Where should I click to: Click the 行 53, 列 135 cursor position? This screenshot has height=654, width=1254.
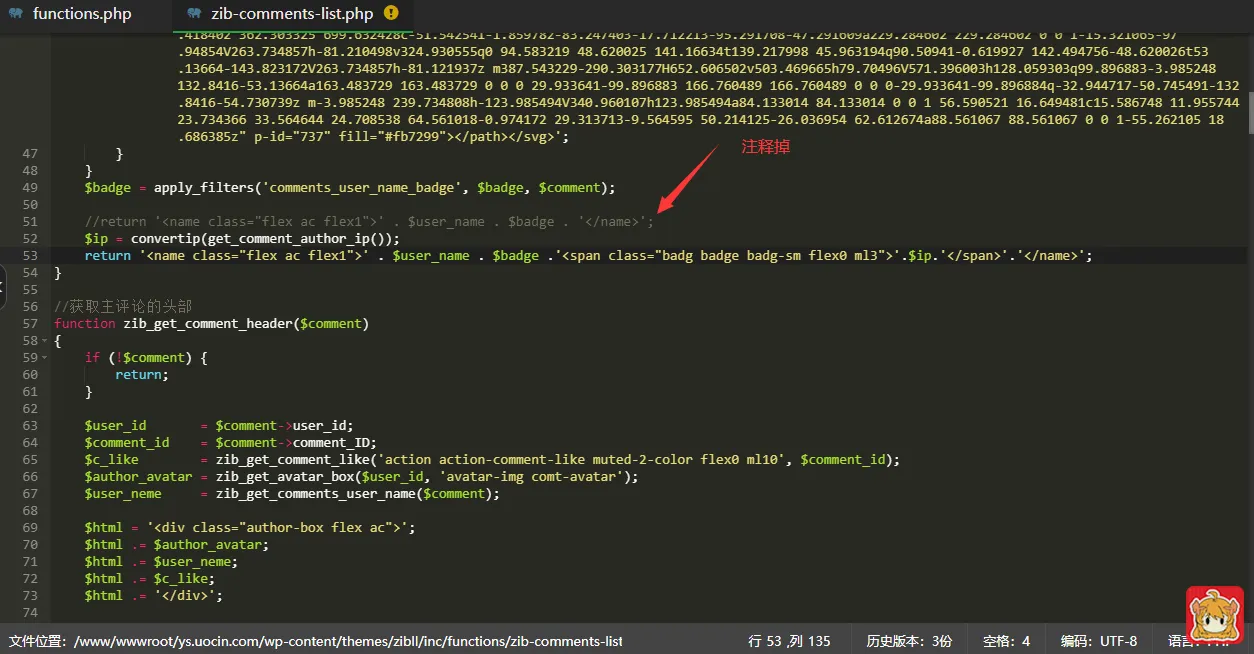[789, 641]
